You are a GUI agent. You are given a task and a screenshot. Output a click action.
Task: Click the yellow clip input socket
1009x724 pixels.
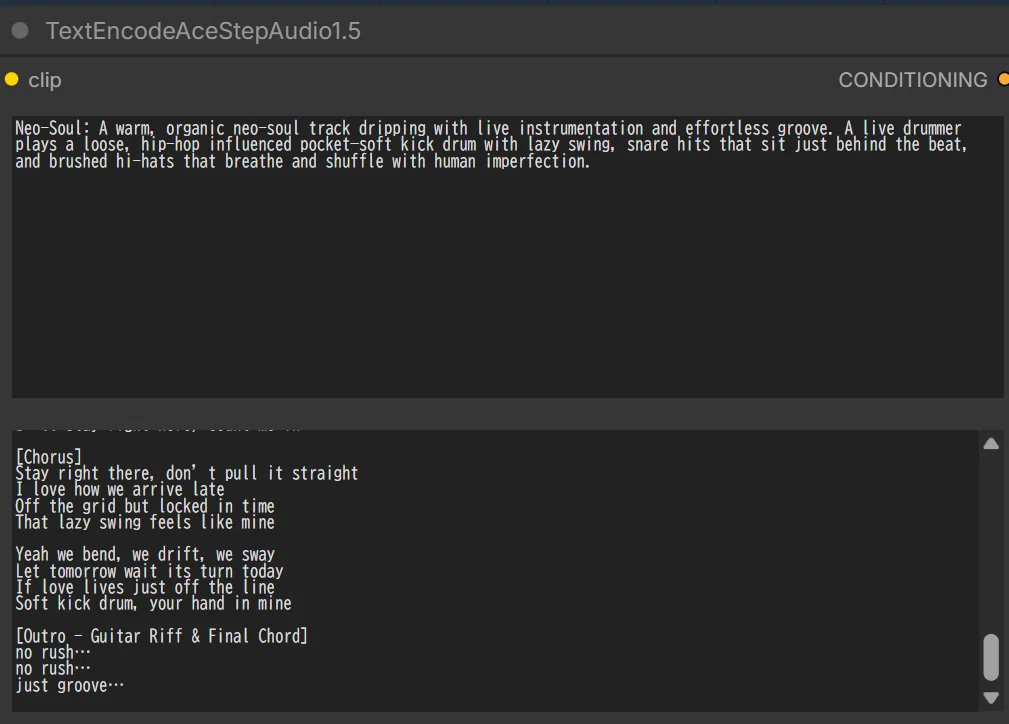click(12, 79)
